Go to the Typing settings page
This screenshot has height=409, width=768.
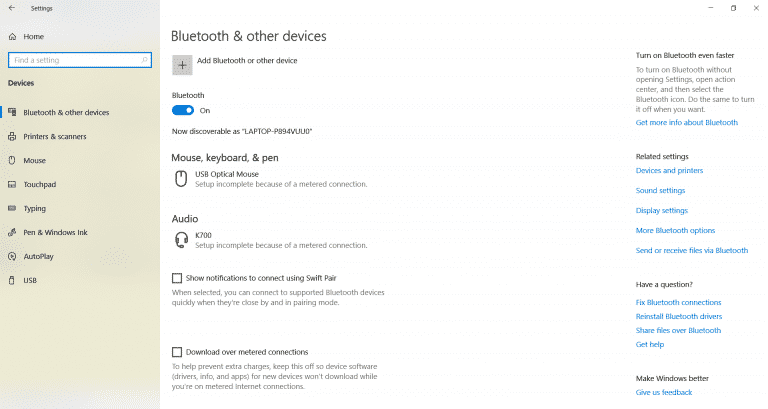[x=35, y=208]
